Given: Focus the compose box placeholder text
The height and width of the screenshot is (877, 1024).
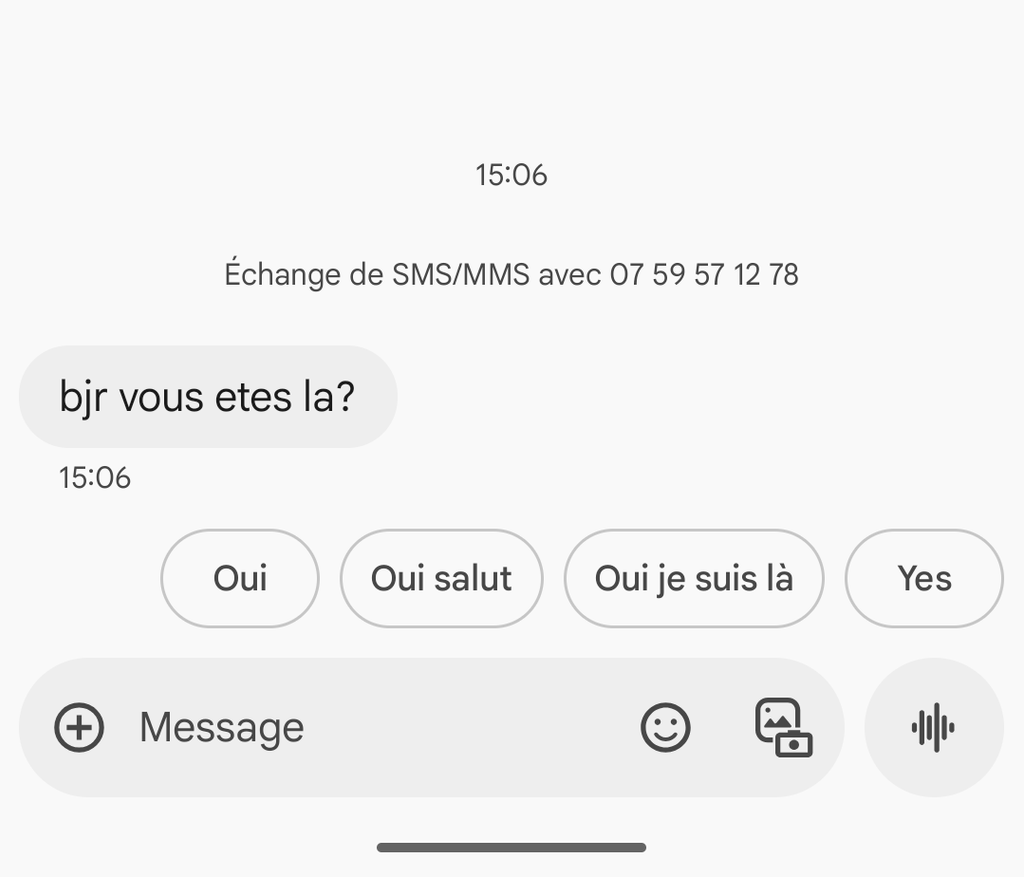Looking at the screenshot, I should [x=221, y=727].
